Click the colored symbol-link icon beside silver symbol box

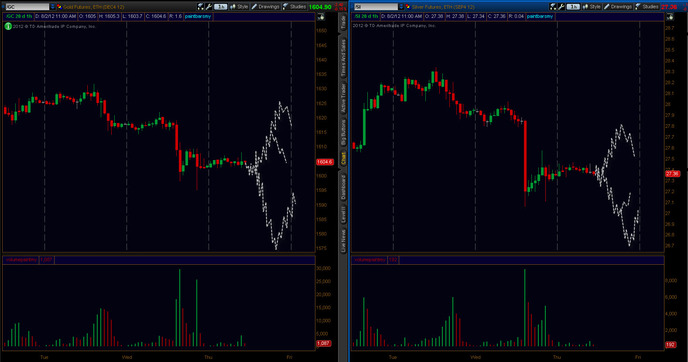[408, 7]
